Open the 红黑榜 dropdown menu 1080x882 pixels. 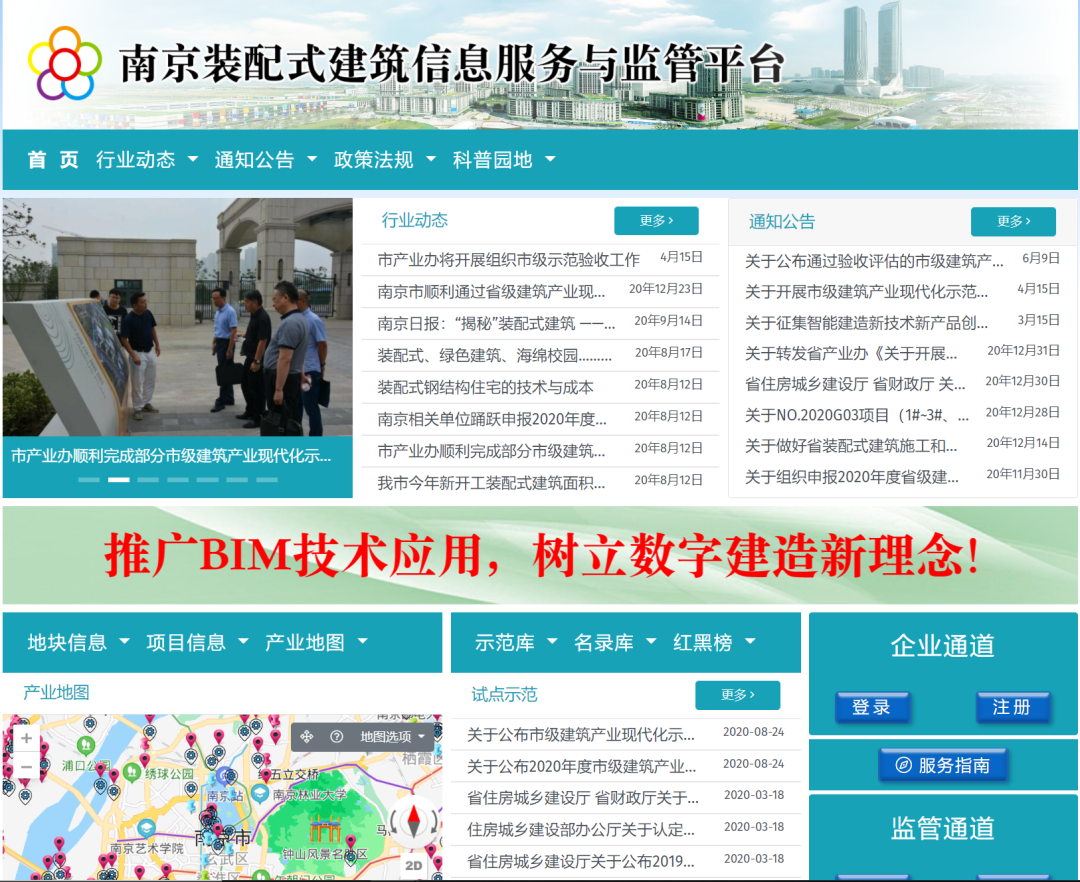click(x=714, y=643)
